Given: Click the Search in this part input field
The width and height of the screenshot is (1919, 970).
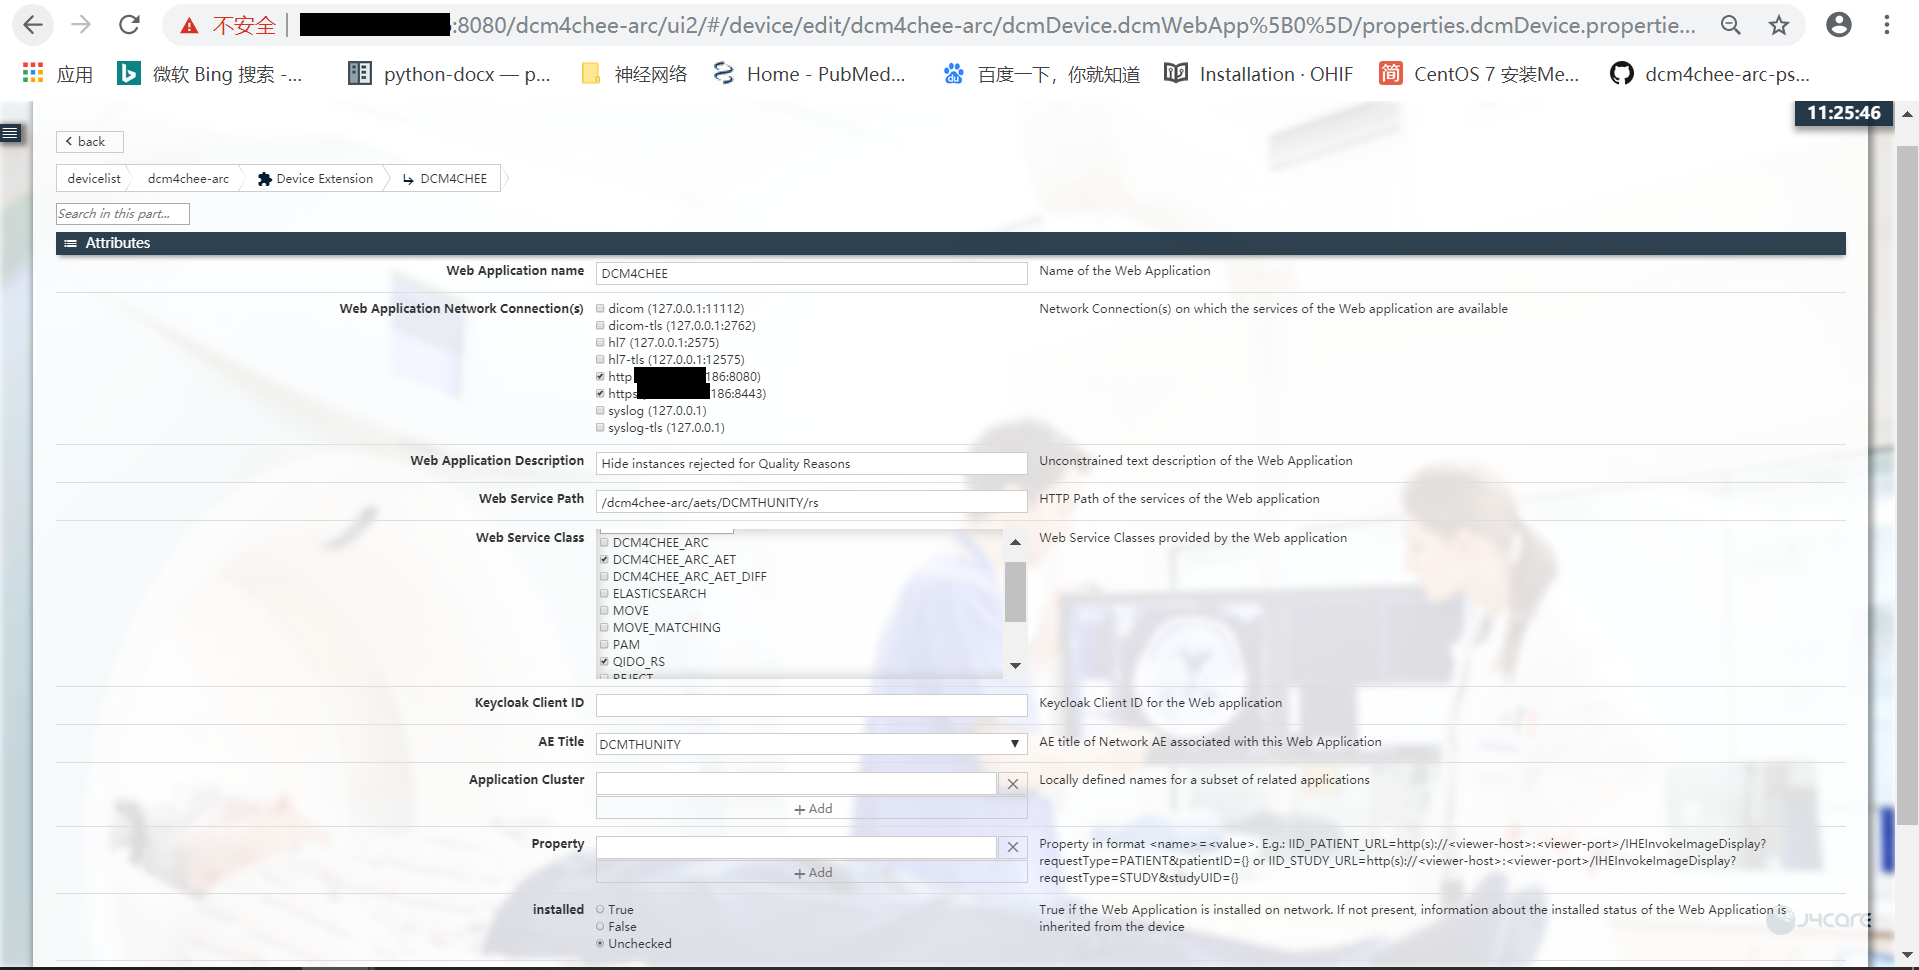Looking at the screenshot, I should coord(122,213).
